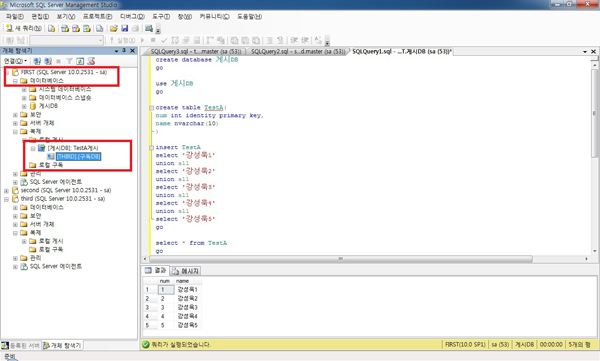
Task: Click the Connect Object Explorer icon
Action: click(37, 61)
